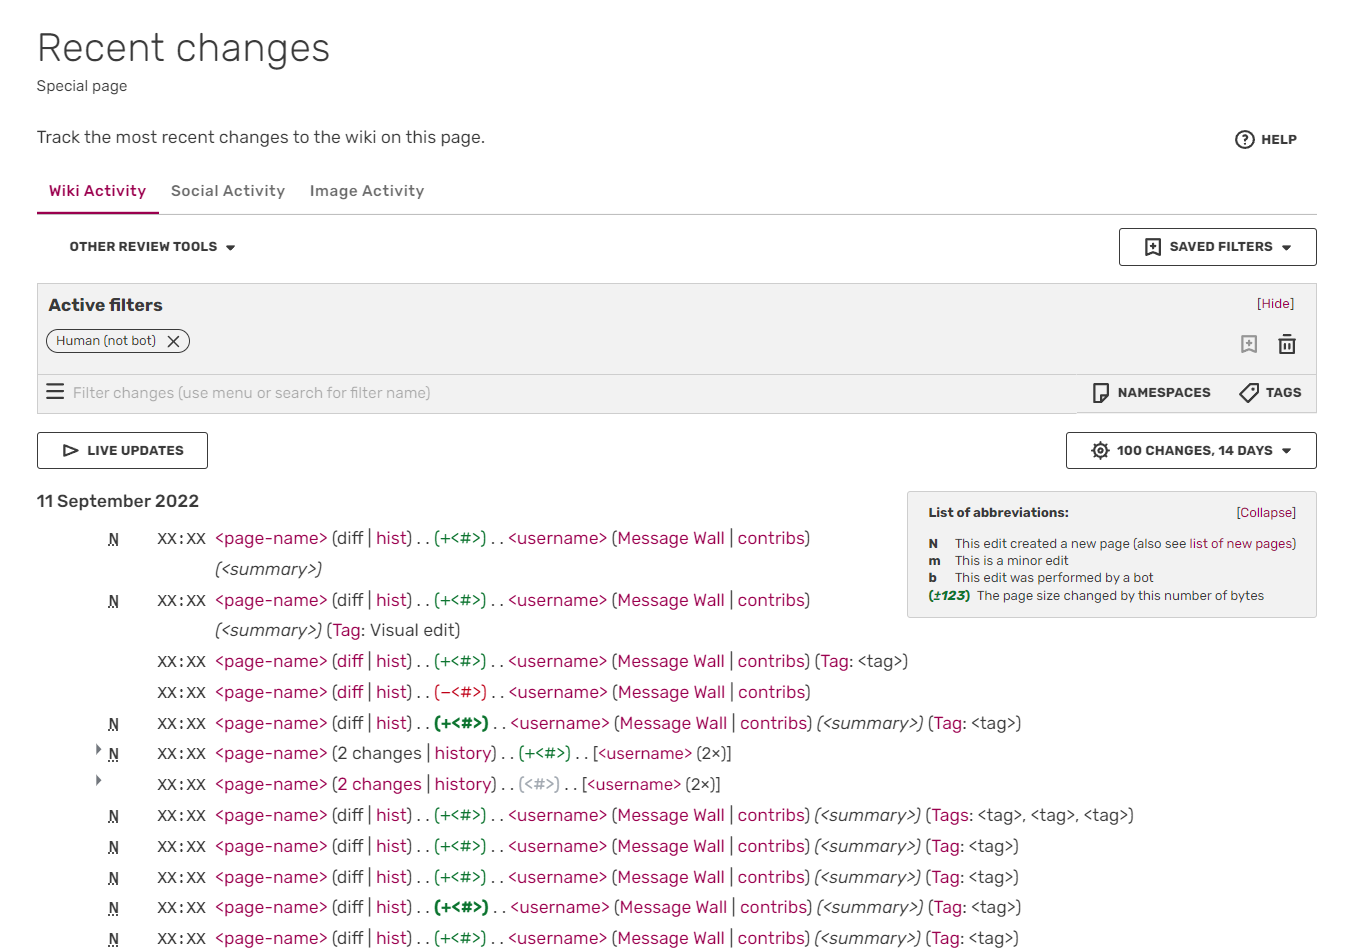
Task: Expand the grouped entry with 2 changes marked N
Action: coord(98,749)
